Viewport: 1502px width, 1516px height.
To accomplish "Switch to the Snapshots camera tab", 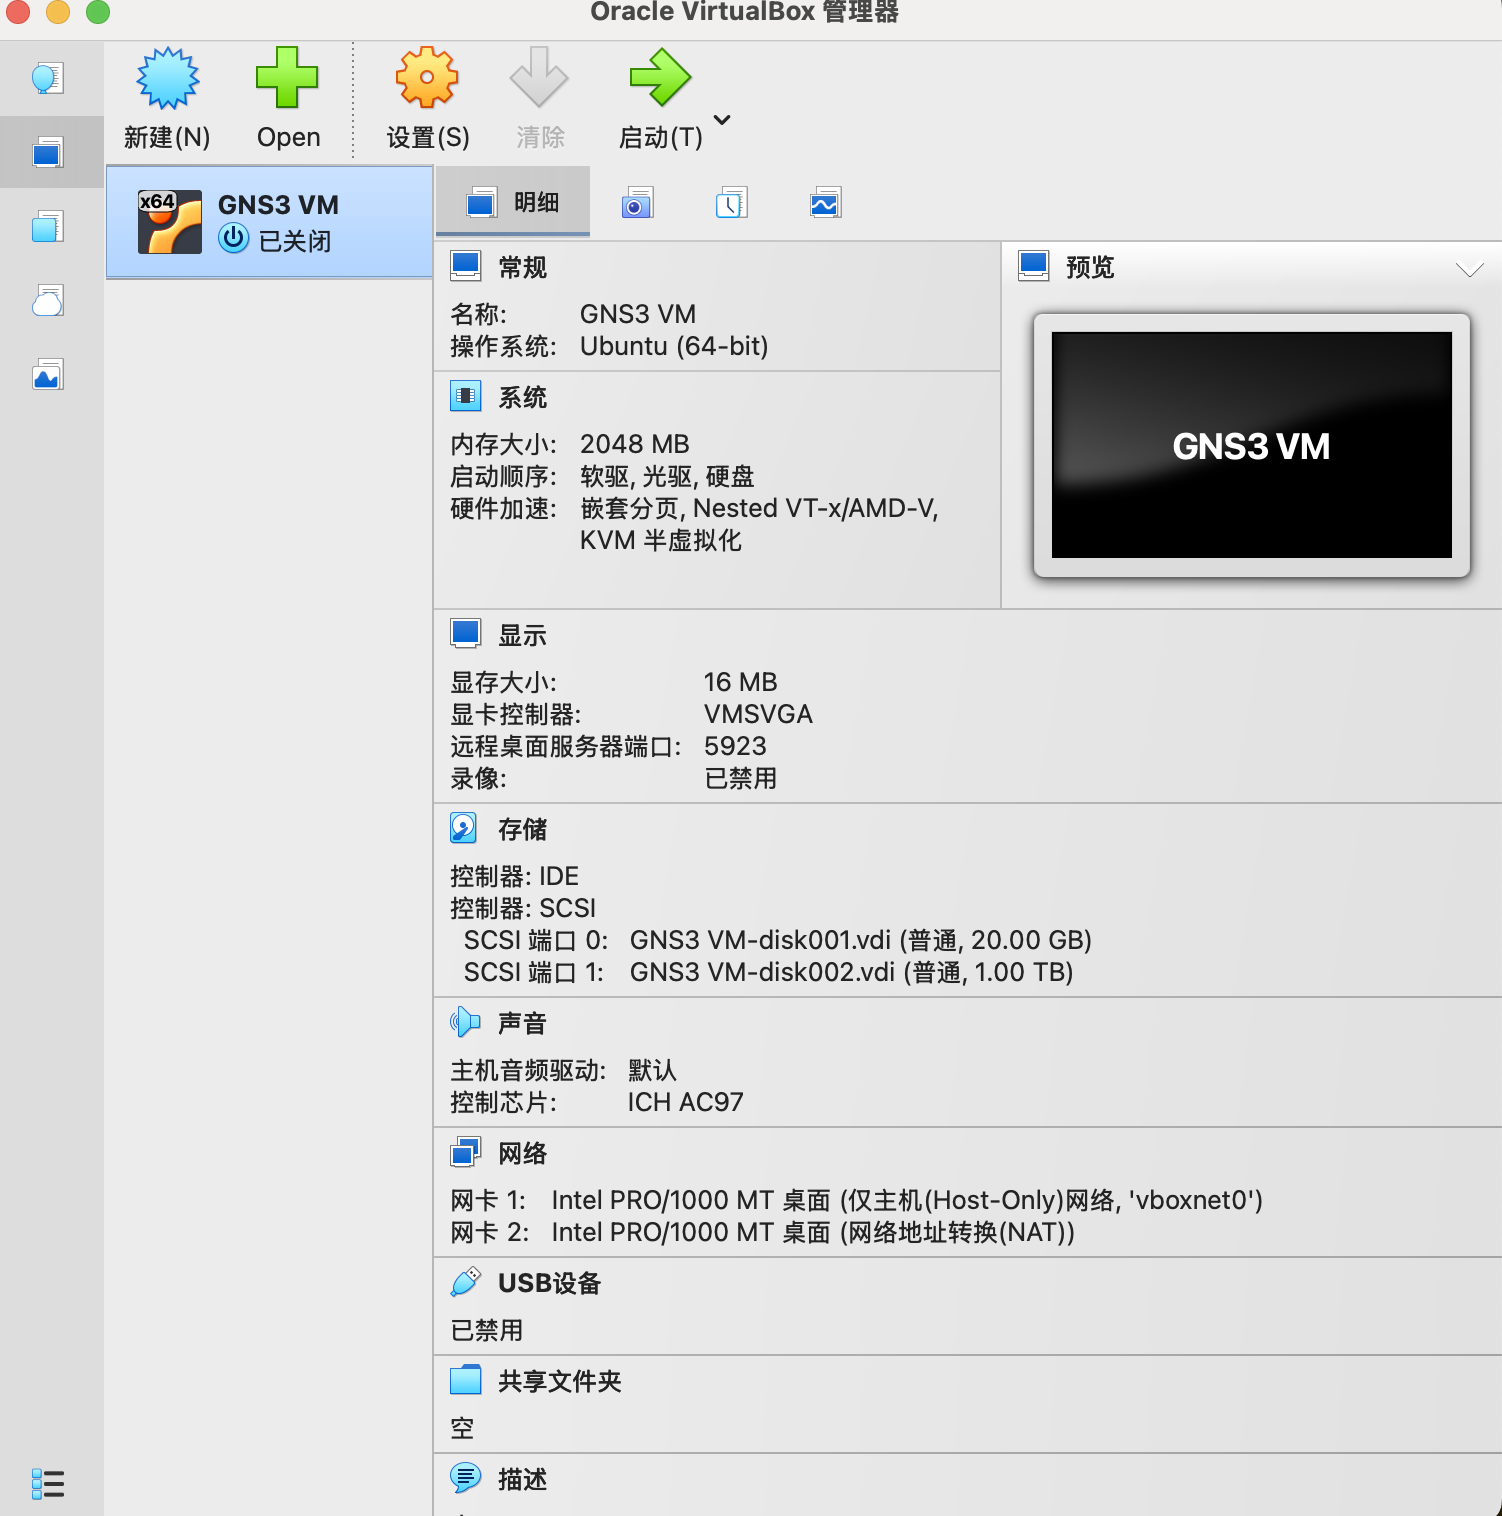I will click(637, 203).
